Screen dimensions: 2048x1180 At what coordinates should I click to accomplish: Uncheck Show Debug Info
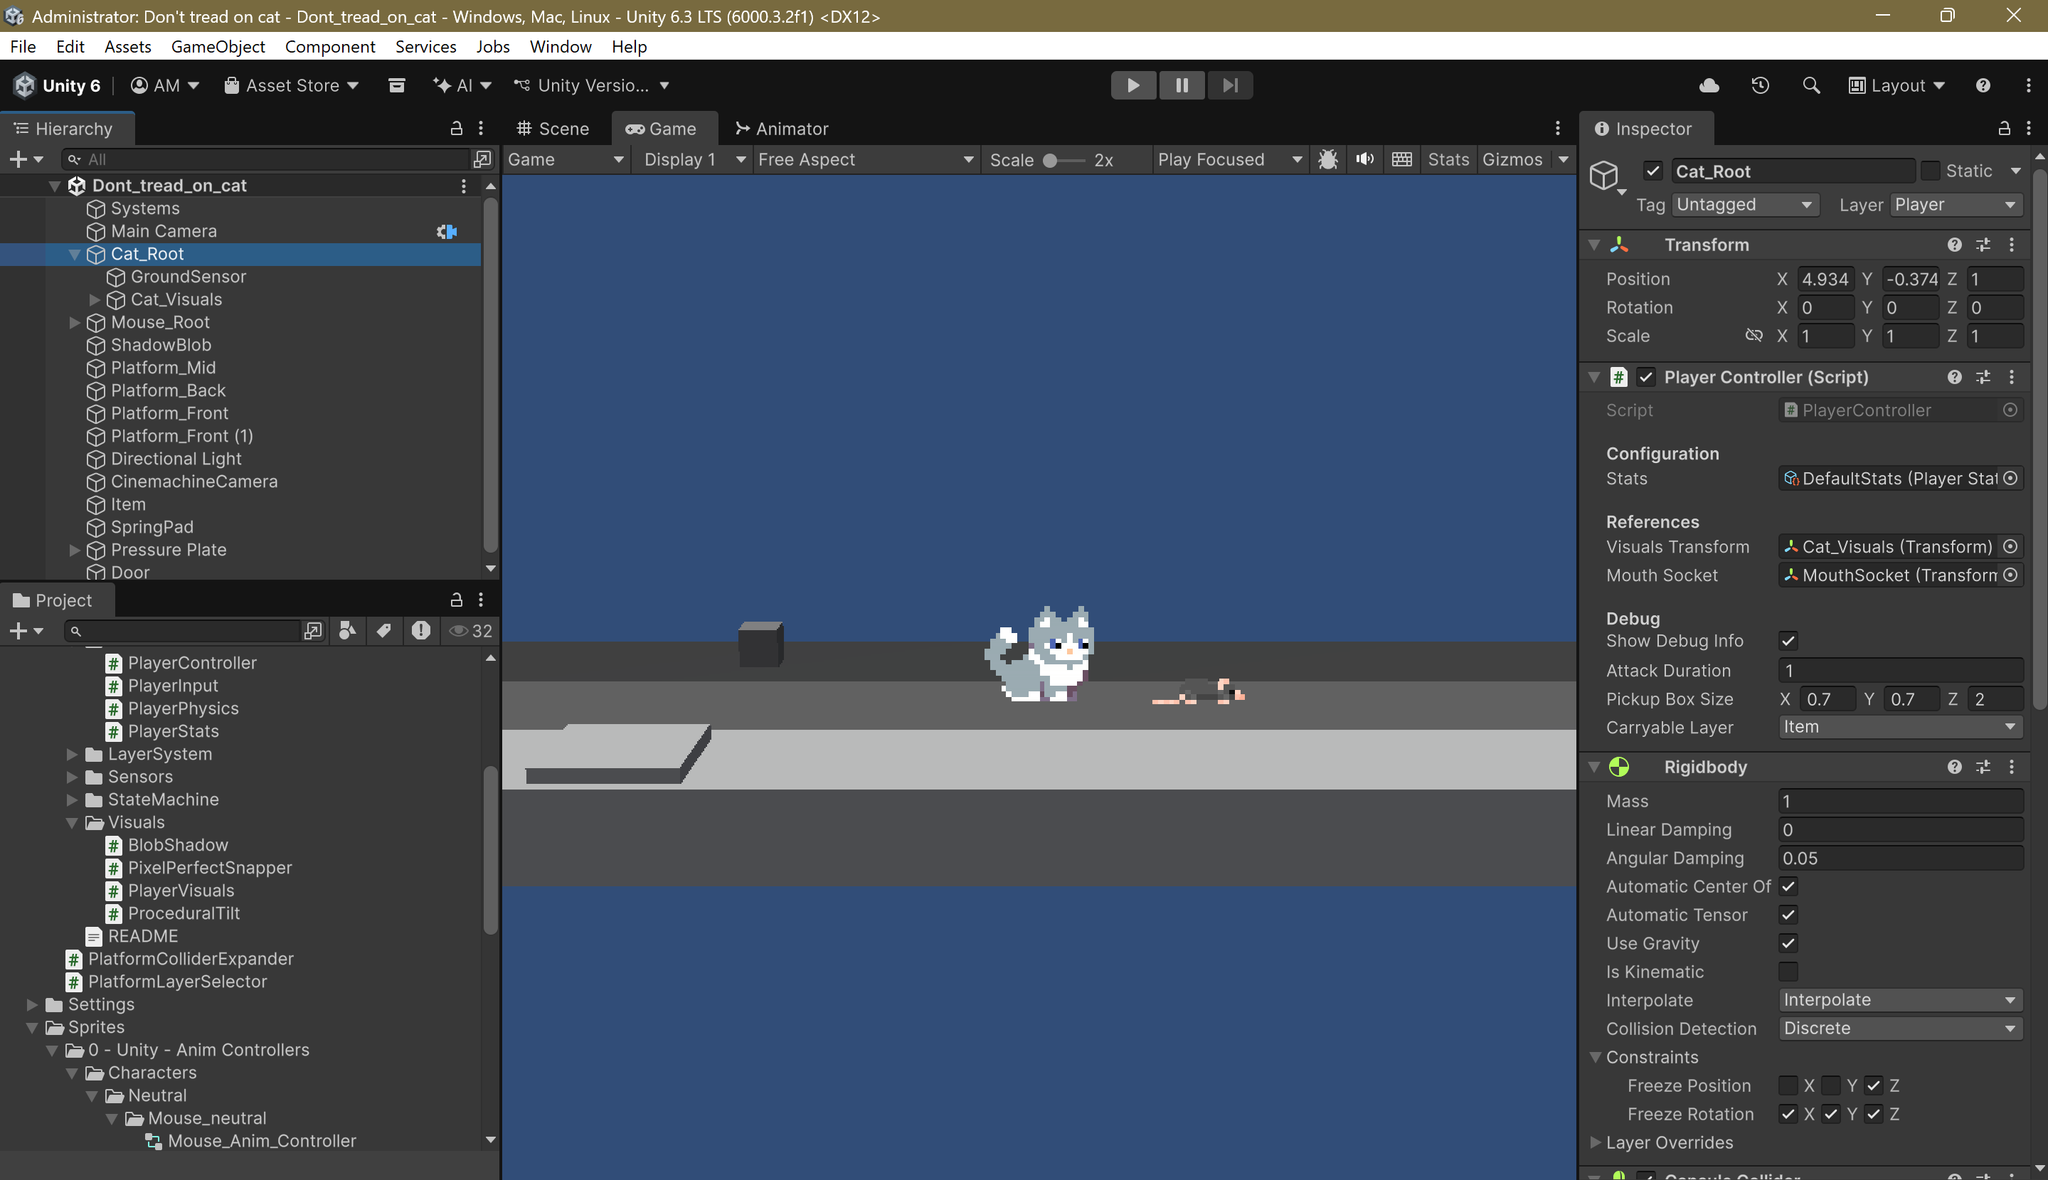point(1788,641)
